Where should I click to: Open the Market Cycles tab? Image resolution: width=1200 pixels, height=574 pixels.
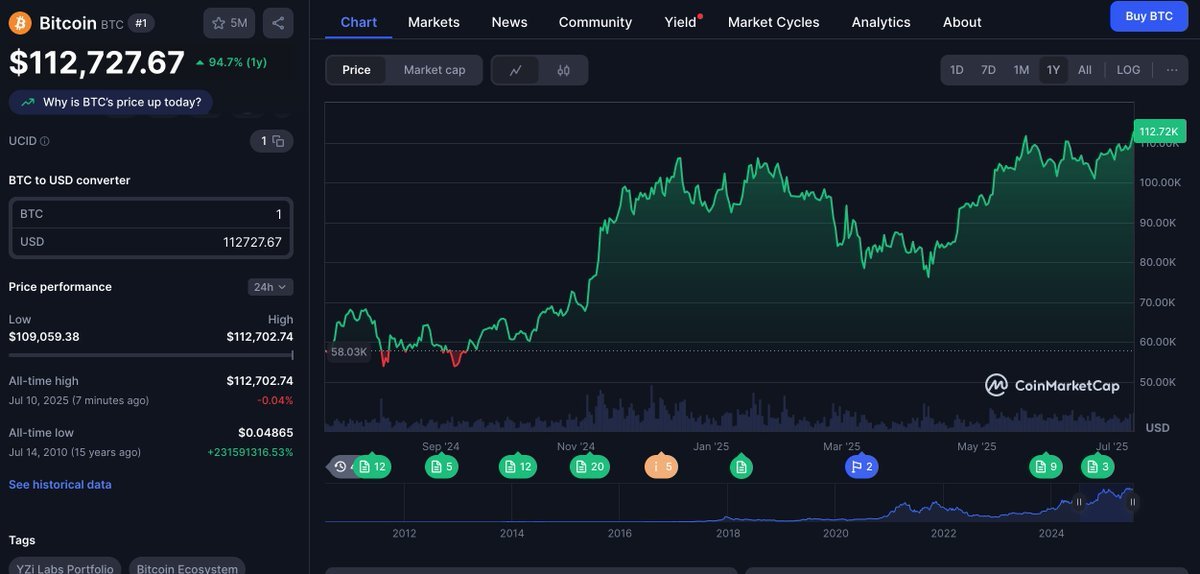773,22
